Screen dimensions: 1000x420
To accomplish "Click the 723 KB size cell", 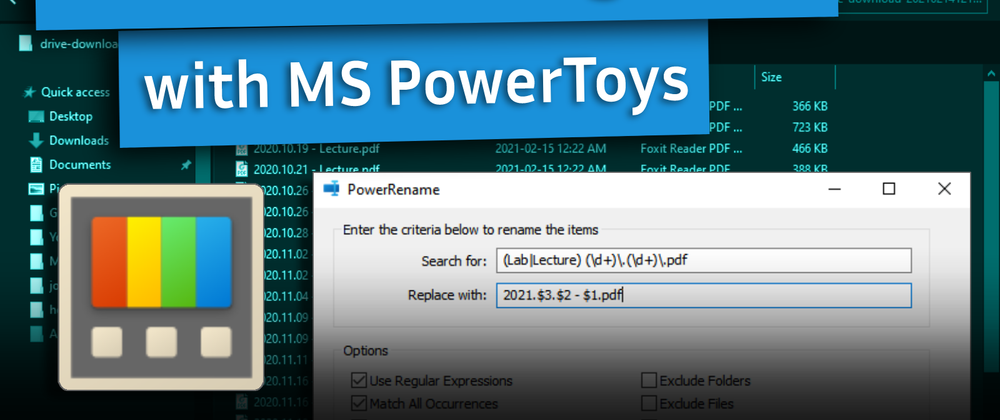I will [x=809, y=127].
